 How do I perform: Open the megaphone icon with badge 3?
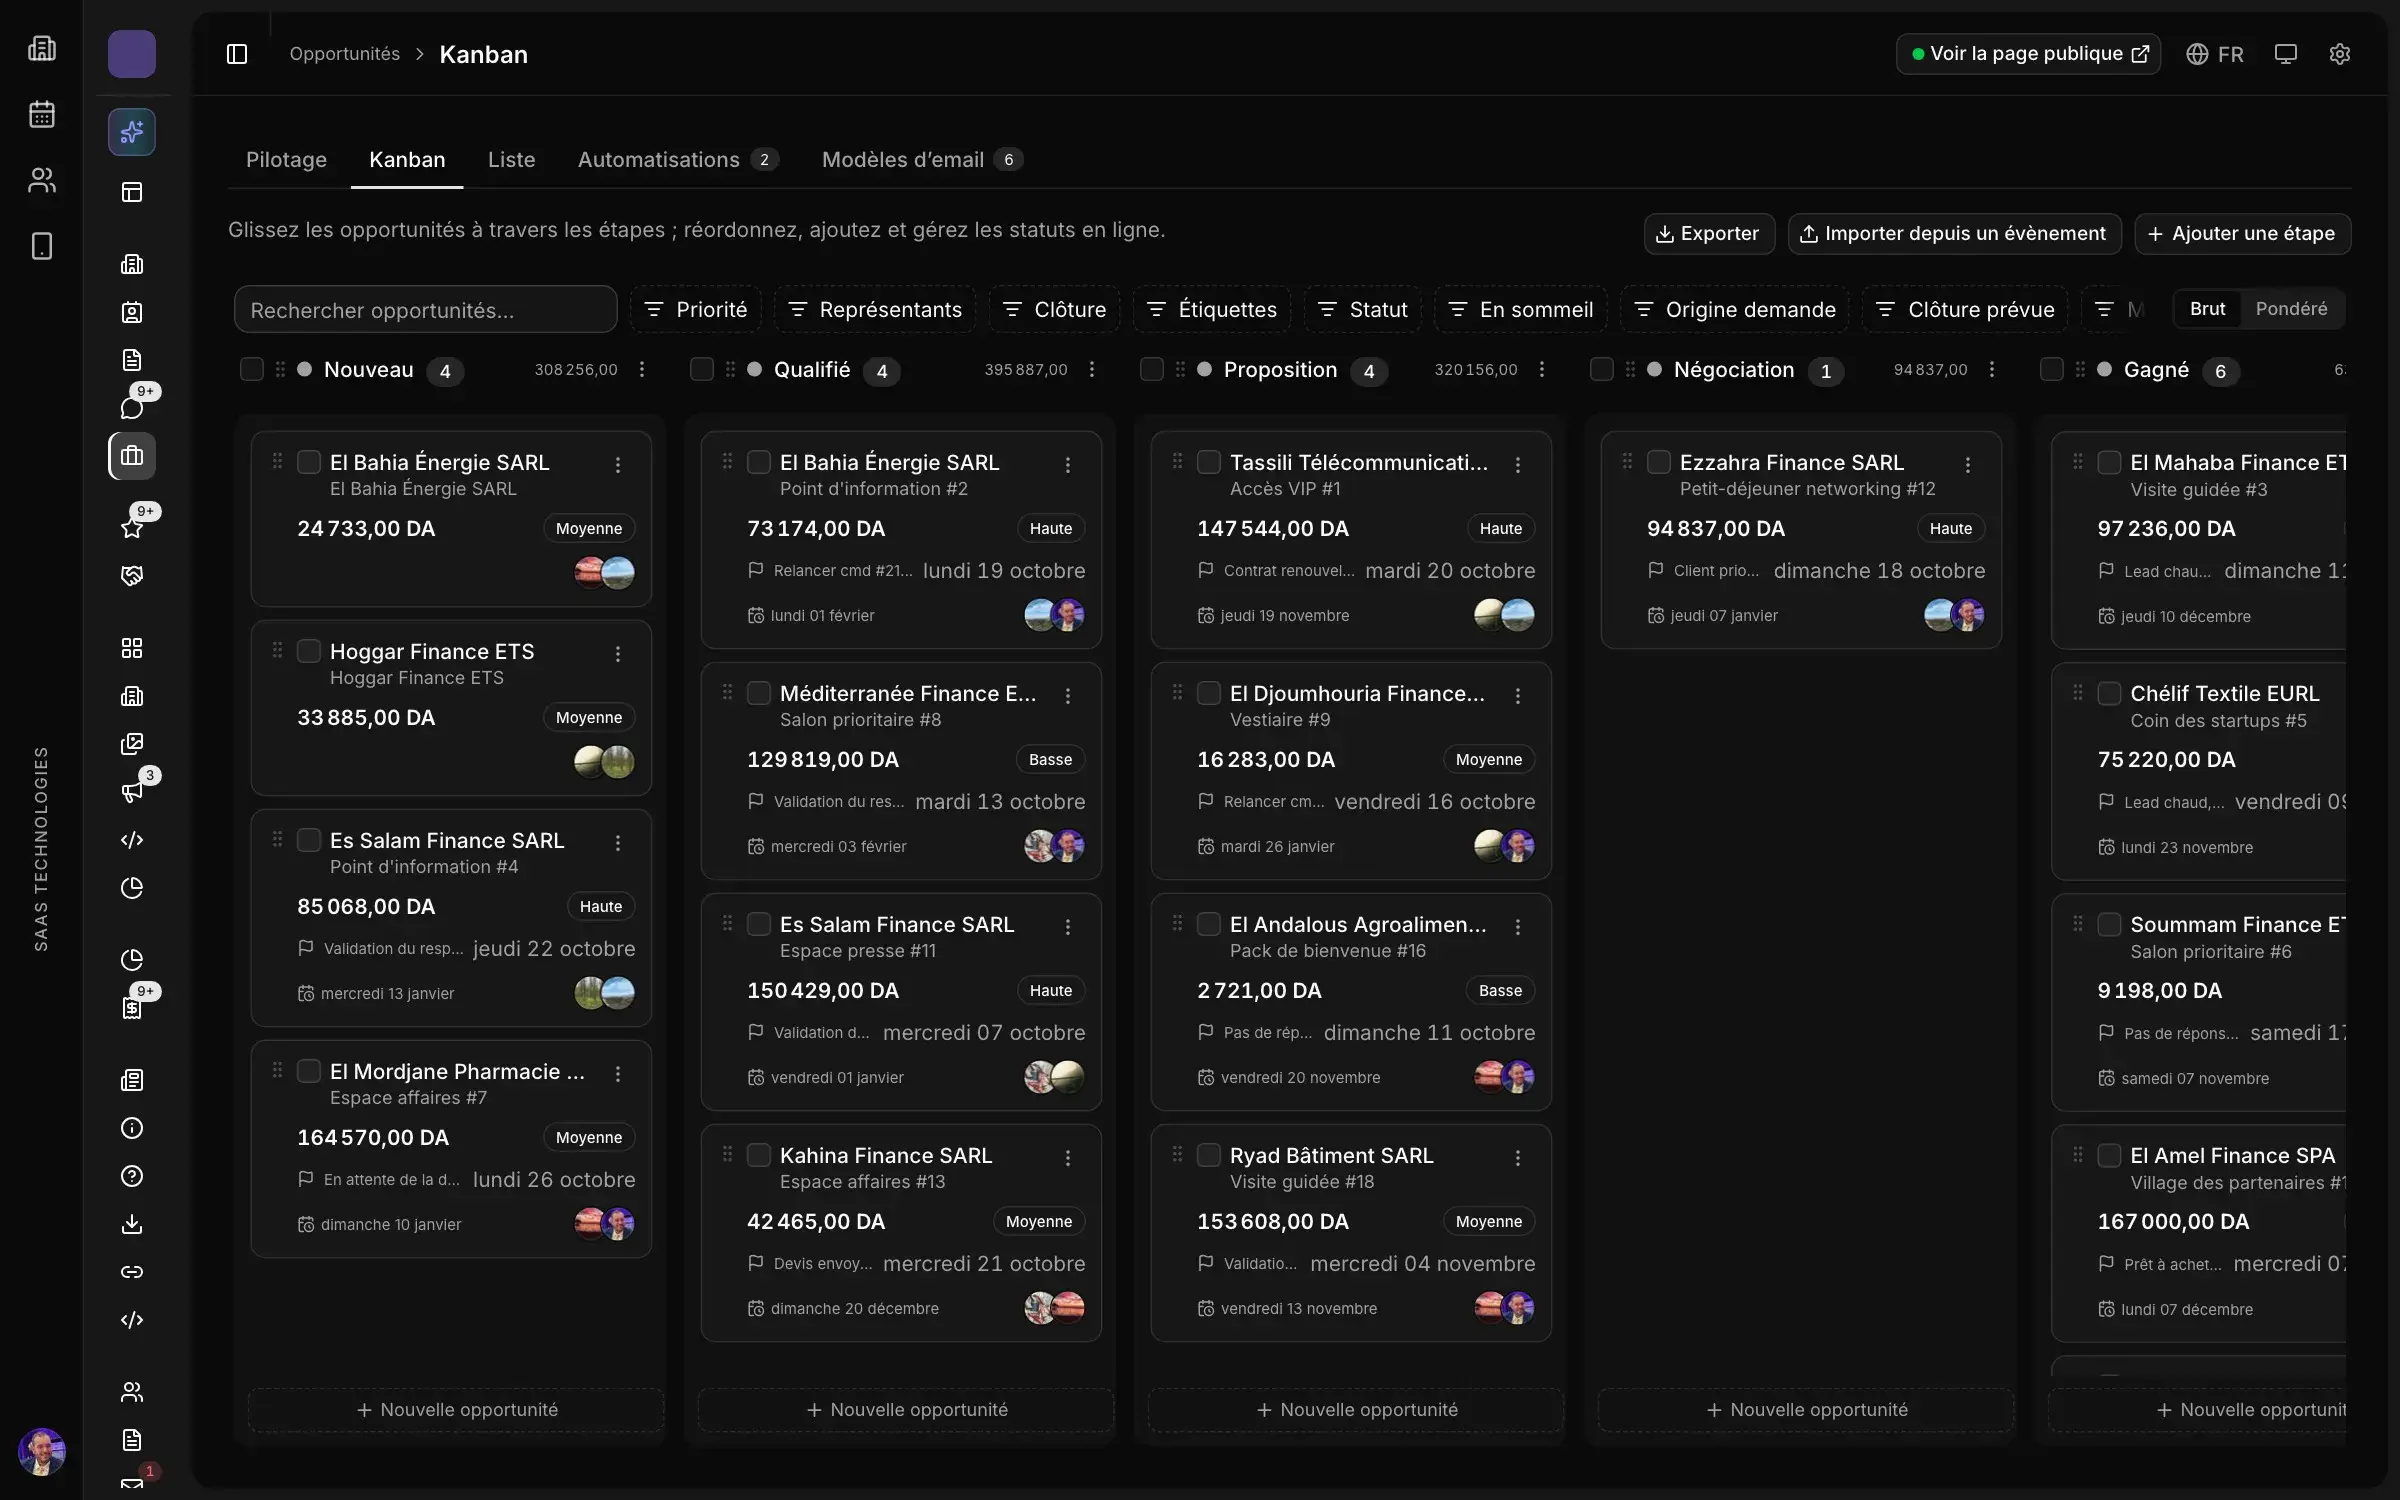(132, 792)
